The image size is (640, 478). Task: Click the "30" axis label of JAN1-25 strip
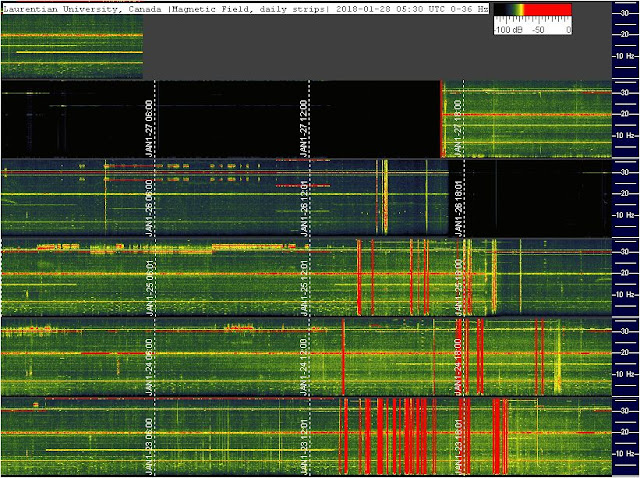click(624, 252)
